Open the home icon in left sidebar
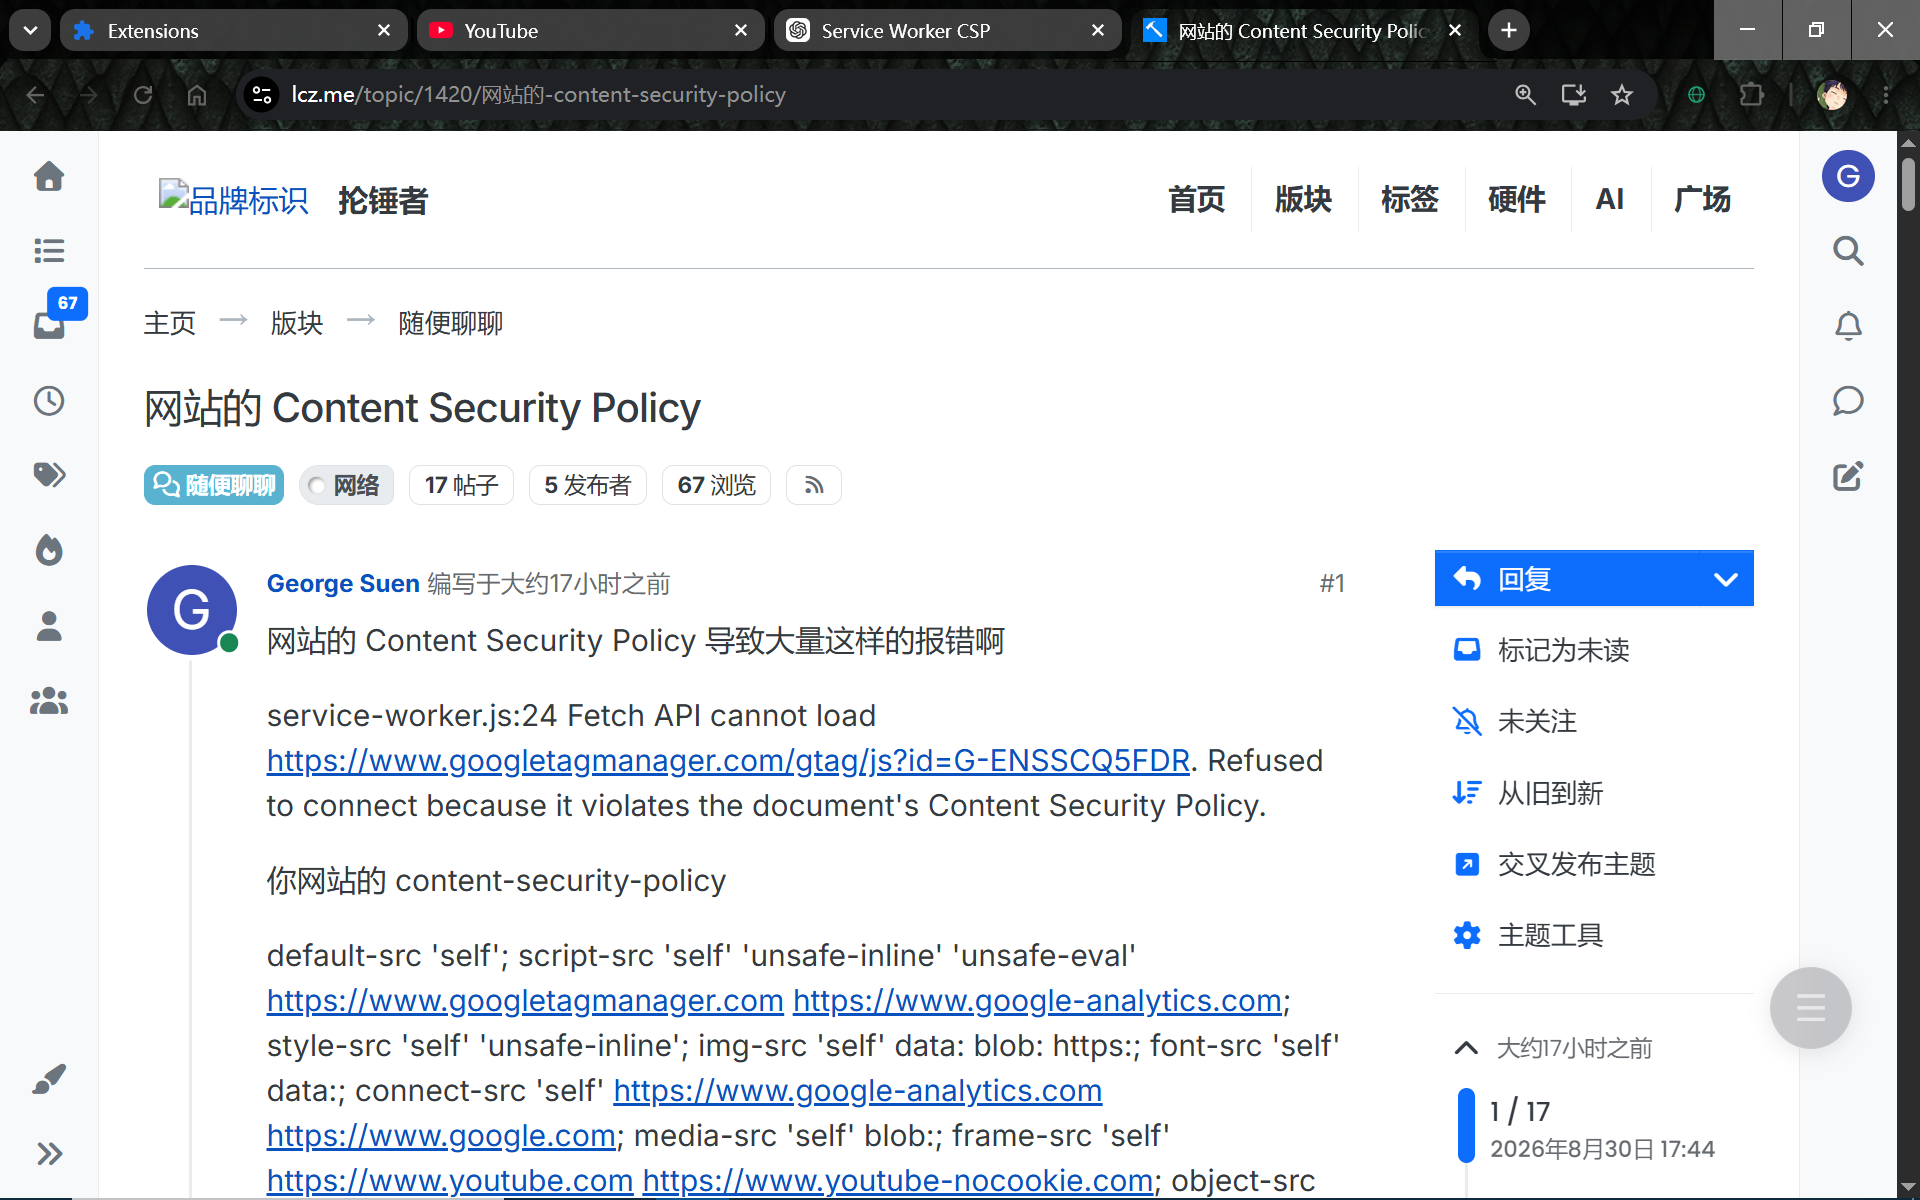Screen dimensions: 1920x1200 [49, 176]
